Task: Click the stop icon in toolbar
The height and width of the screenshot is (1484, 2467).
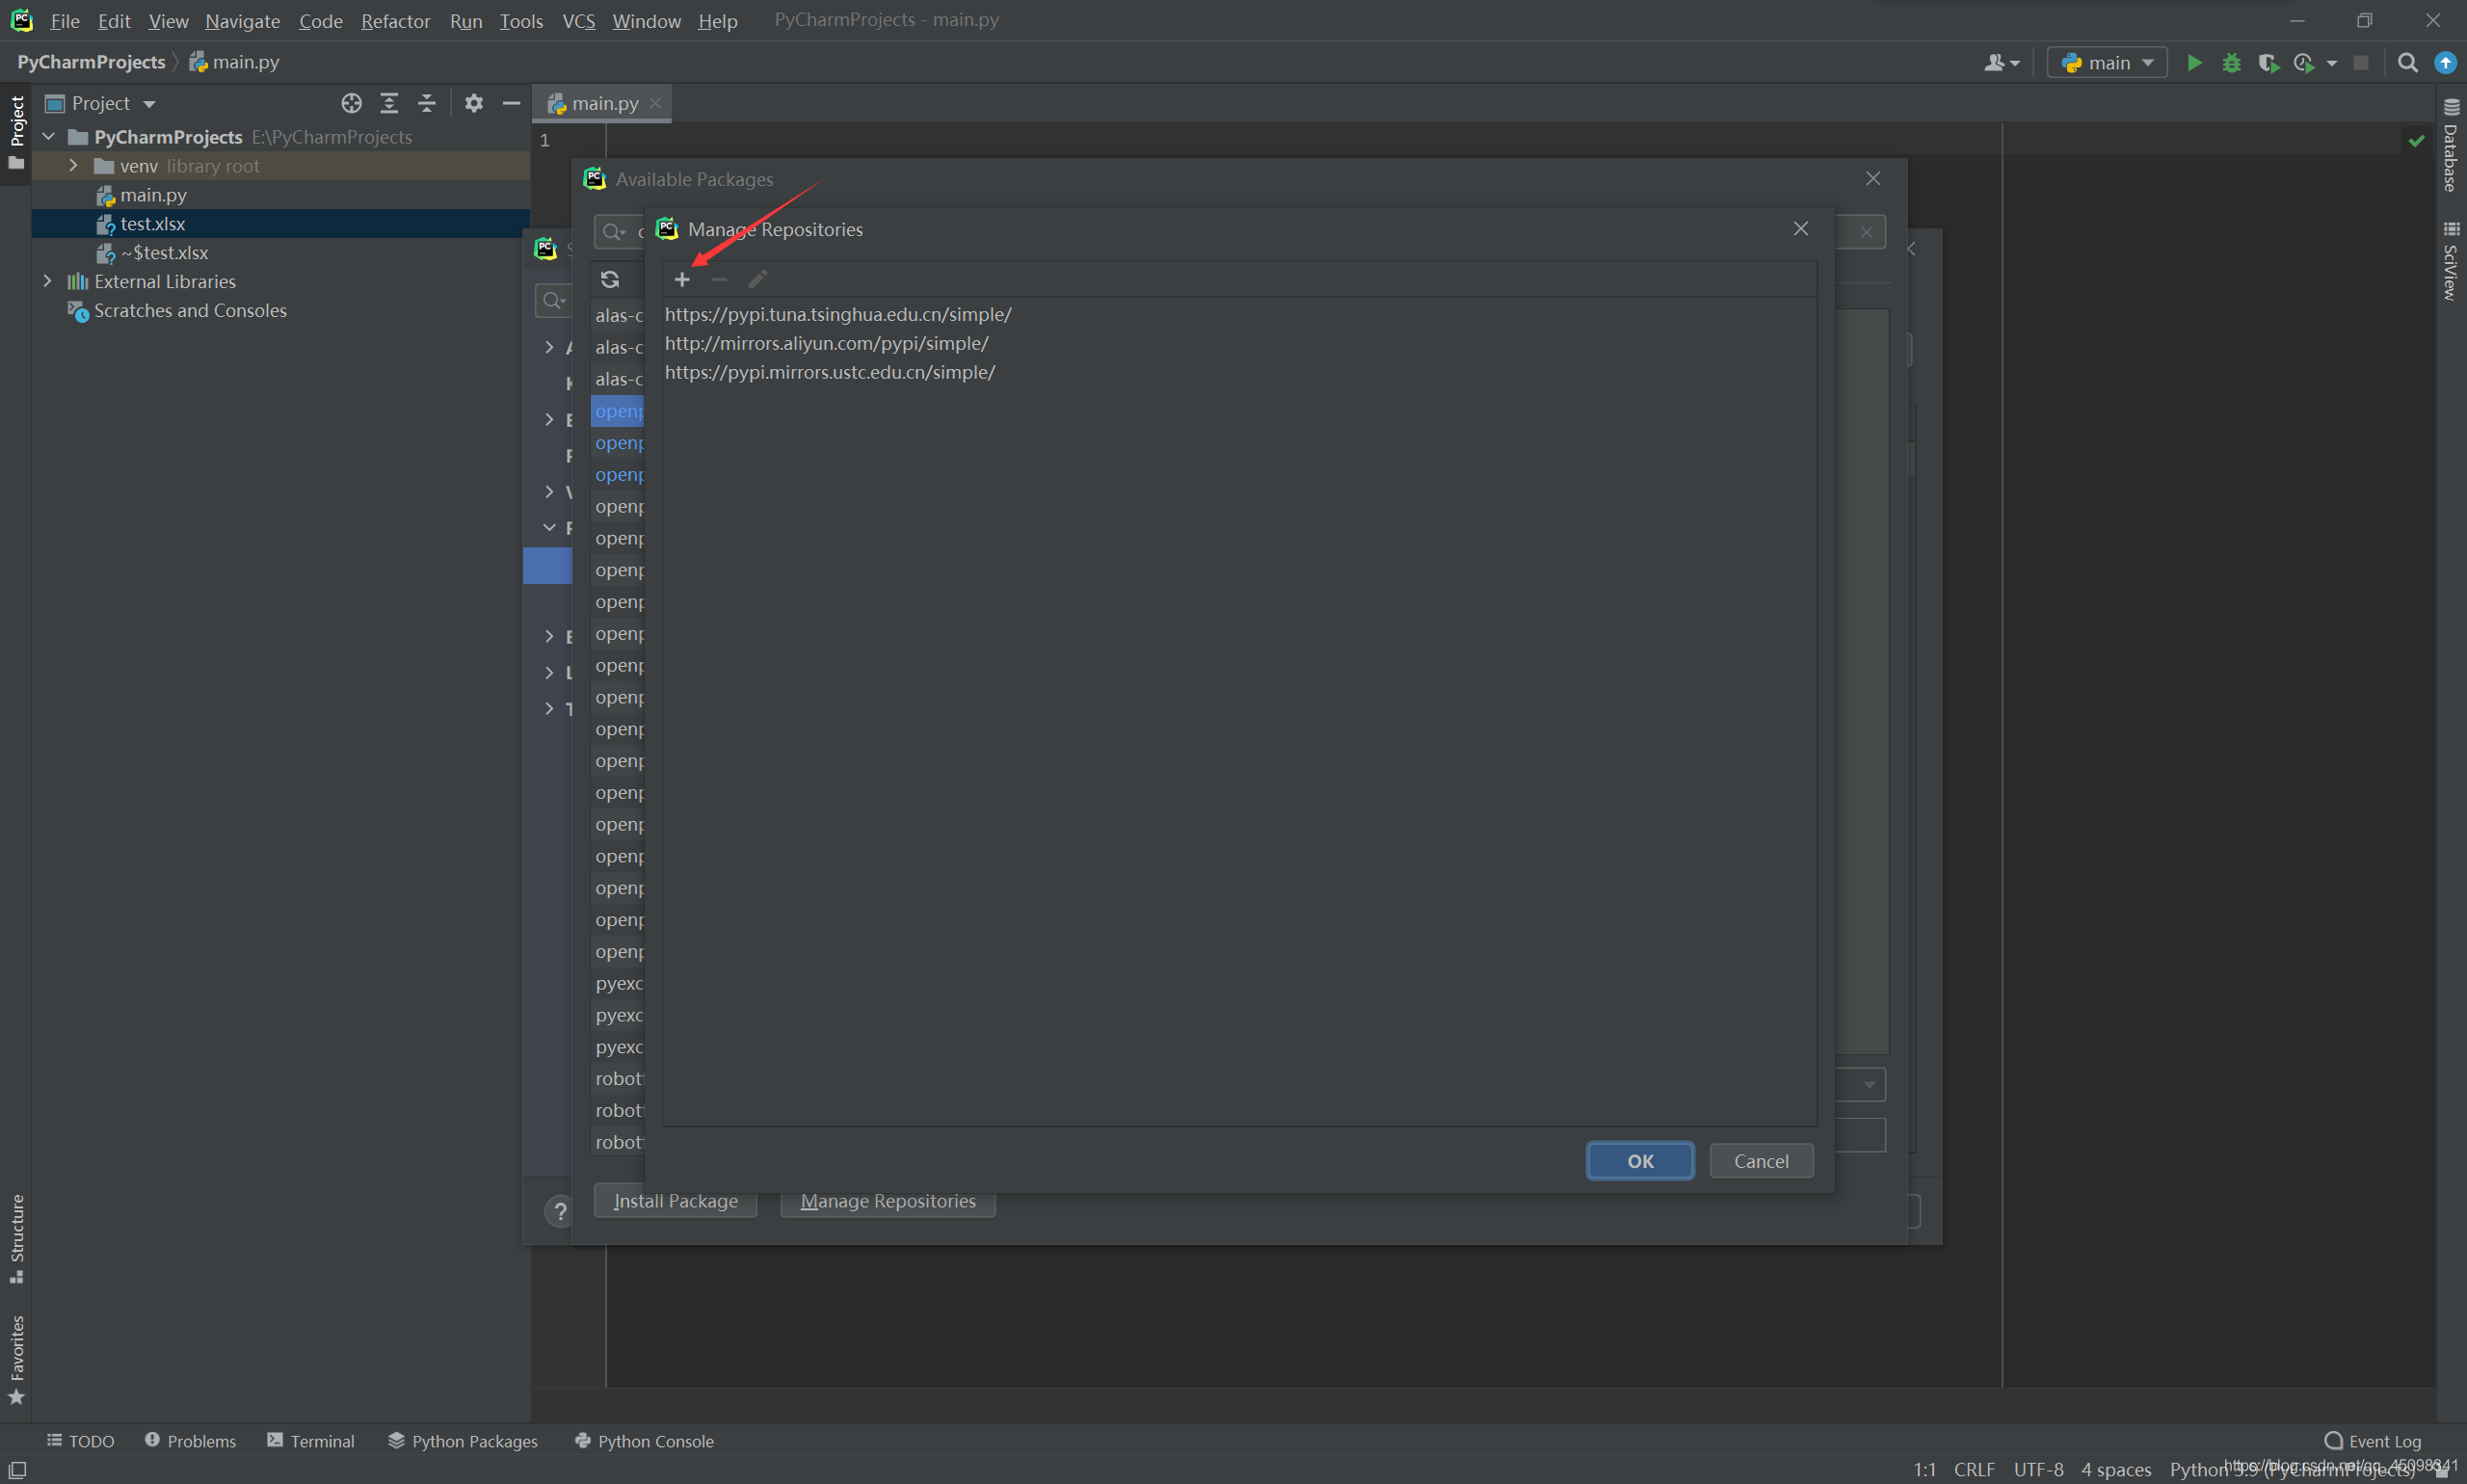Action: pyautogui.click(x=2361, y=63)
